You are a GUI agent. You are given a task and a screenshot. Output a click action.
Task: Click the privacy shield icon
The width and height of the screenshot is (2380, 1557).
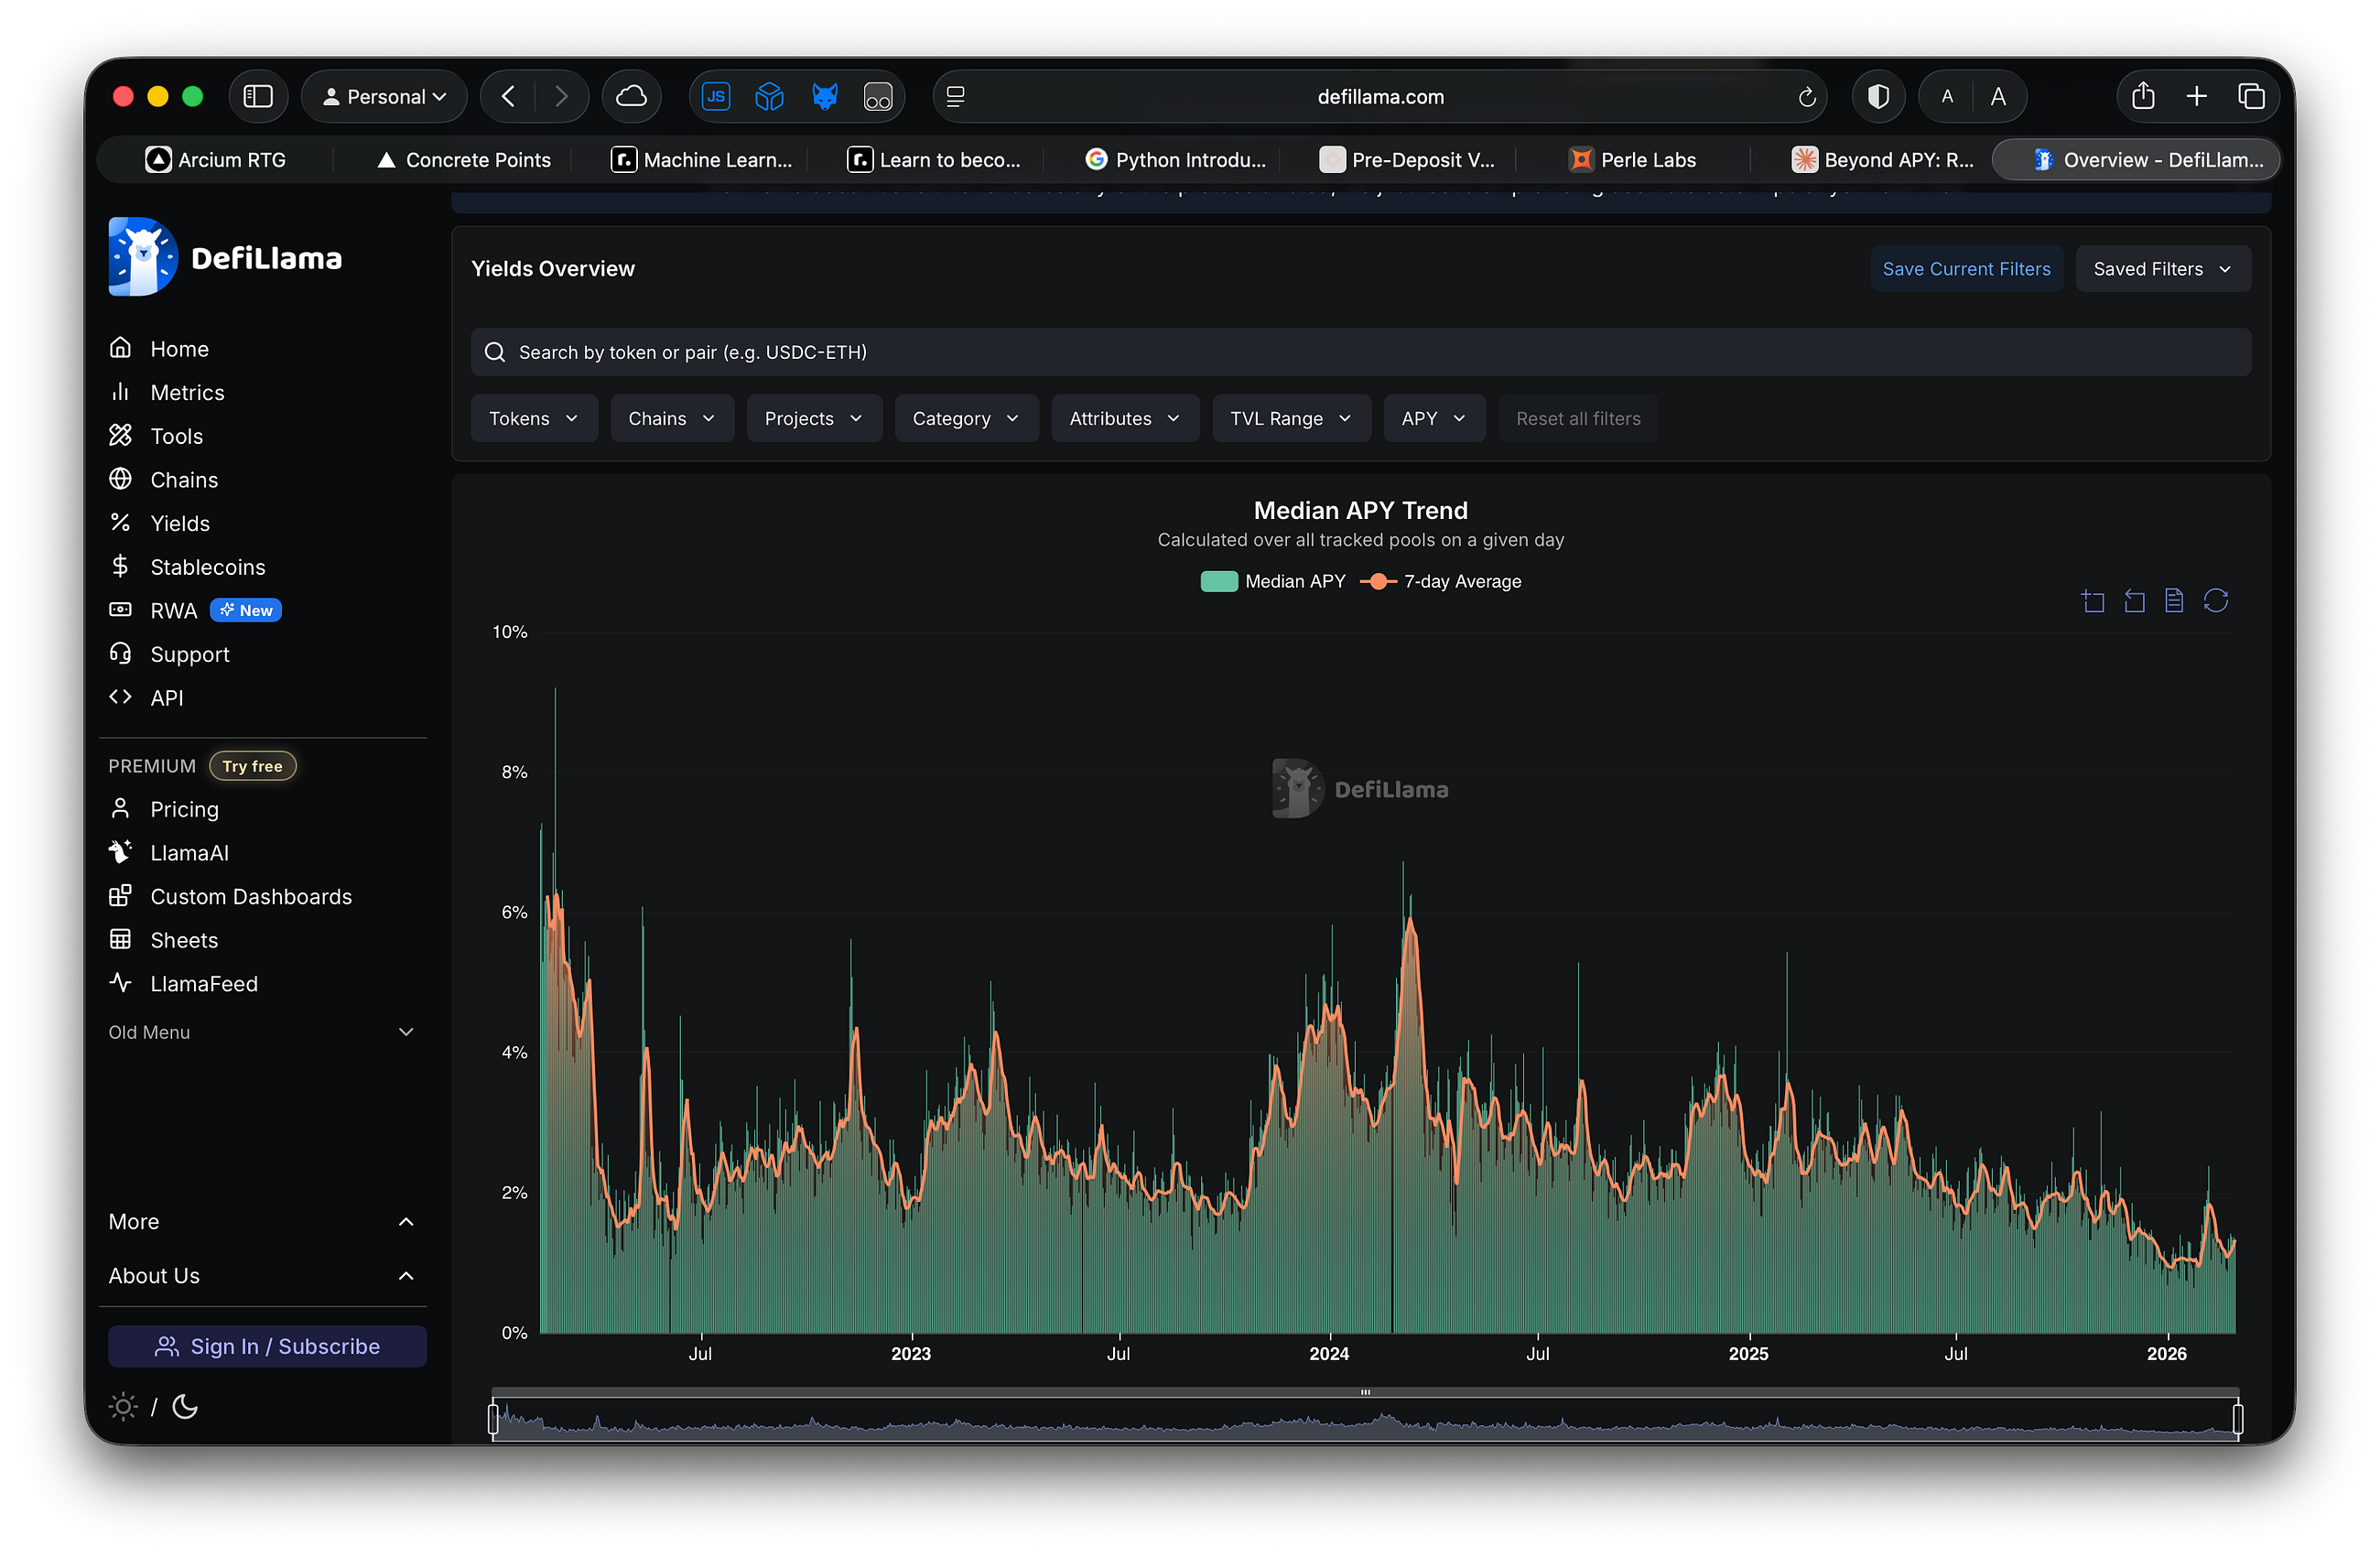click(x=1878, y=97)
